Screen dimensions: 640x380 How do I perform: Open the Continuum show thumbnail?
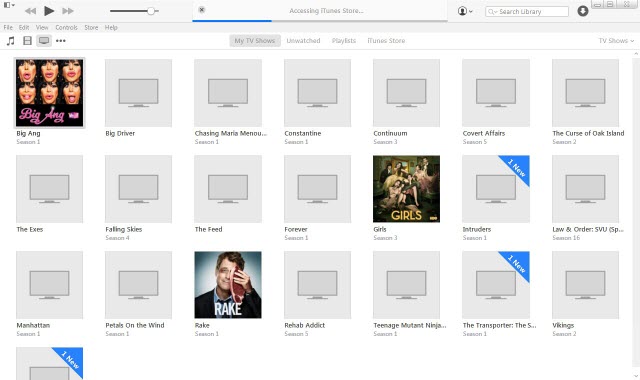pos(407,93)
